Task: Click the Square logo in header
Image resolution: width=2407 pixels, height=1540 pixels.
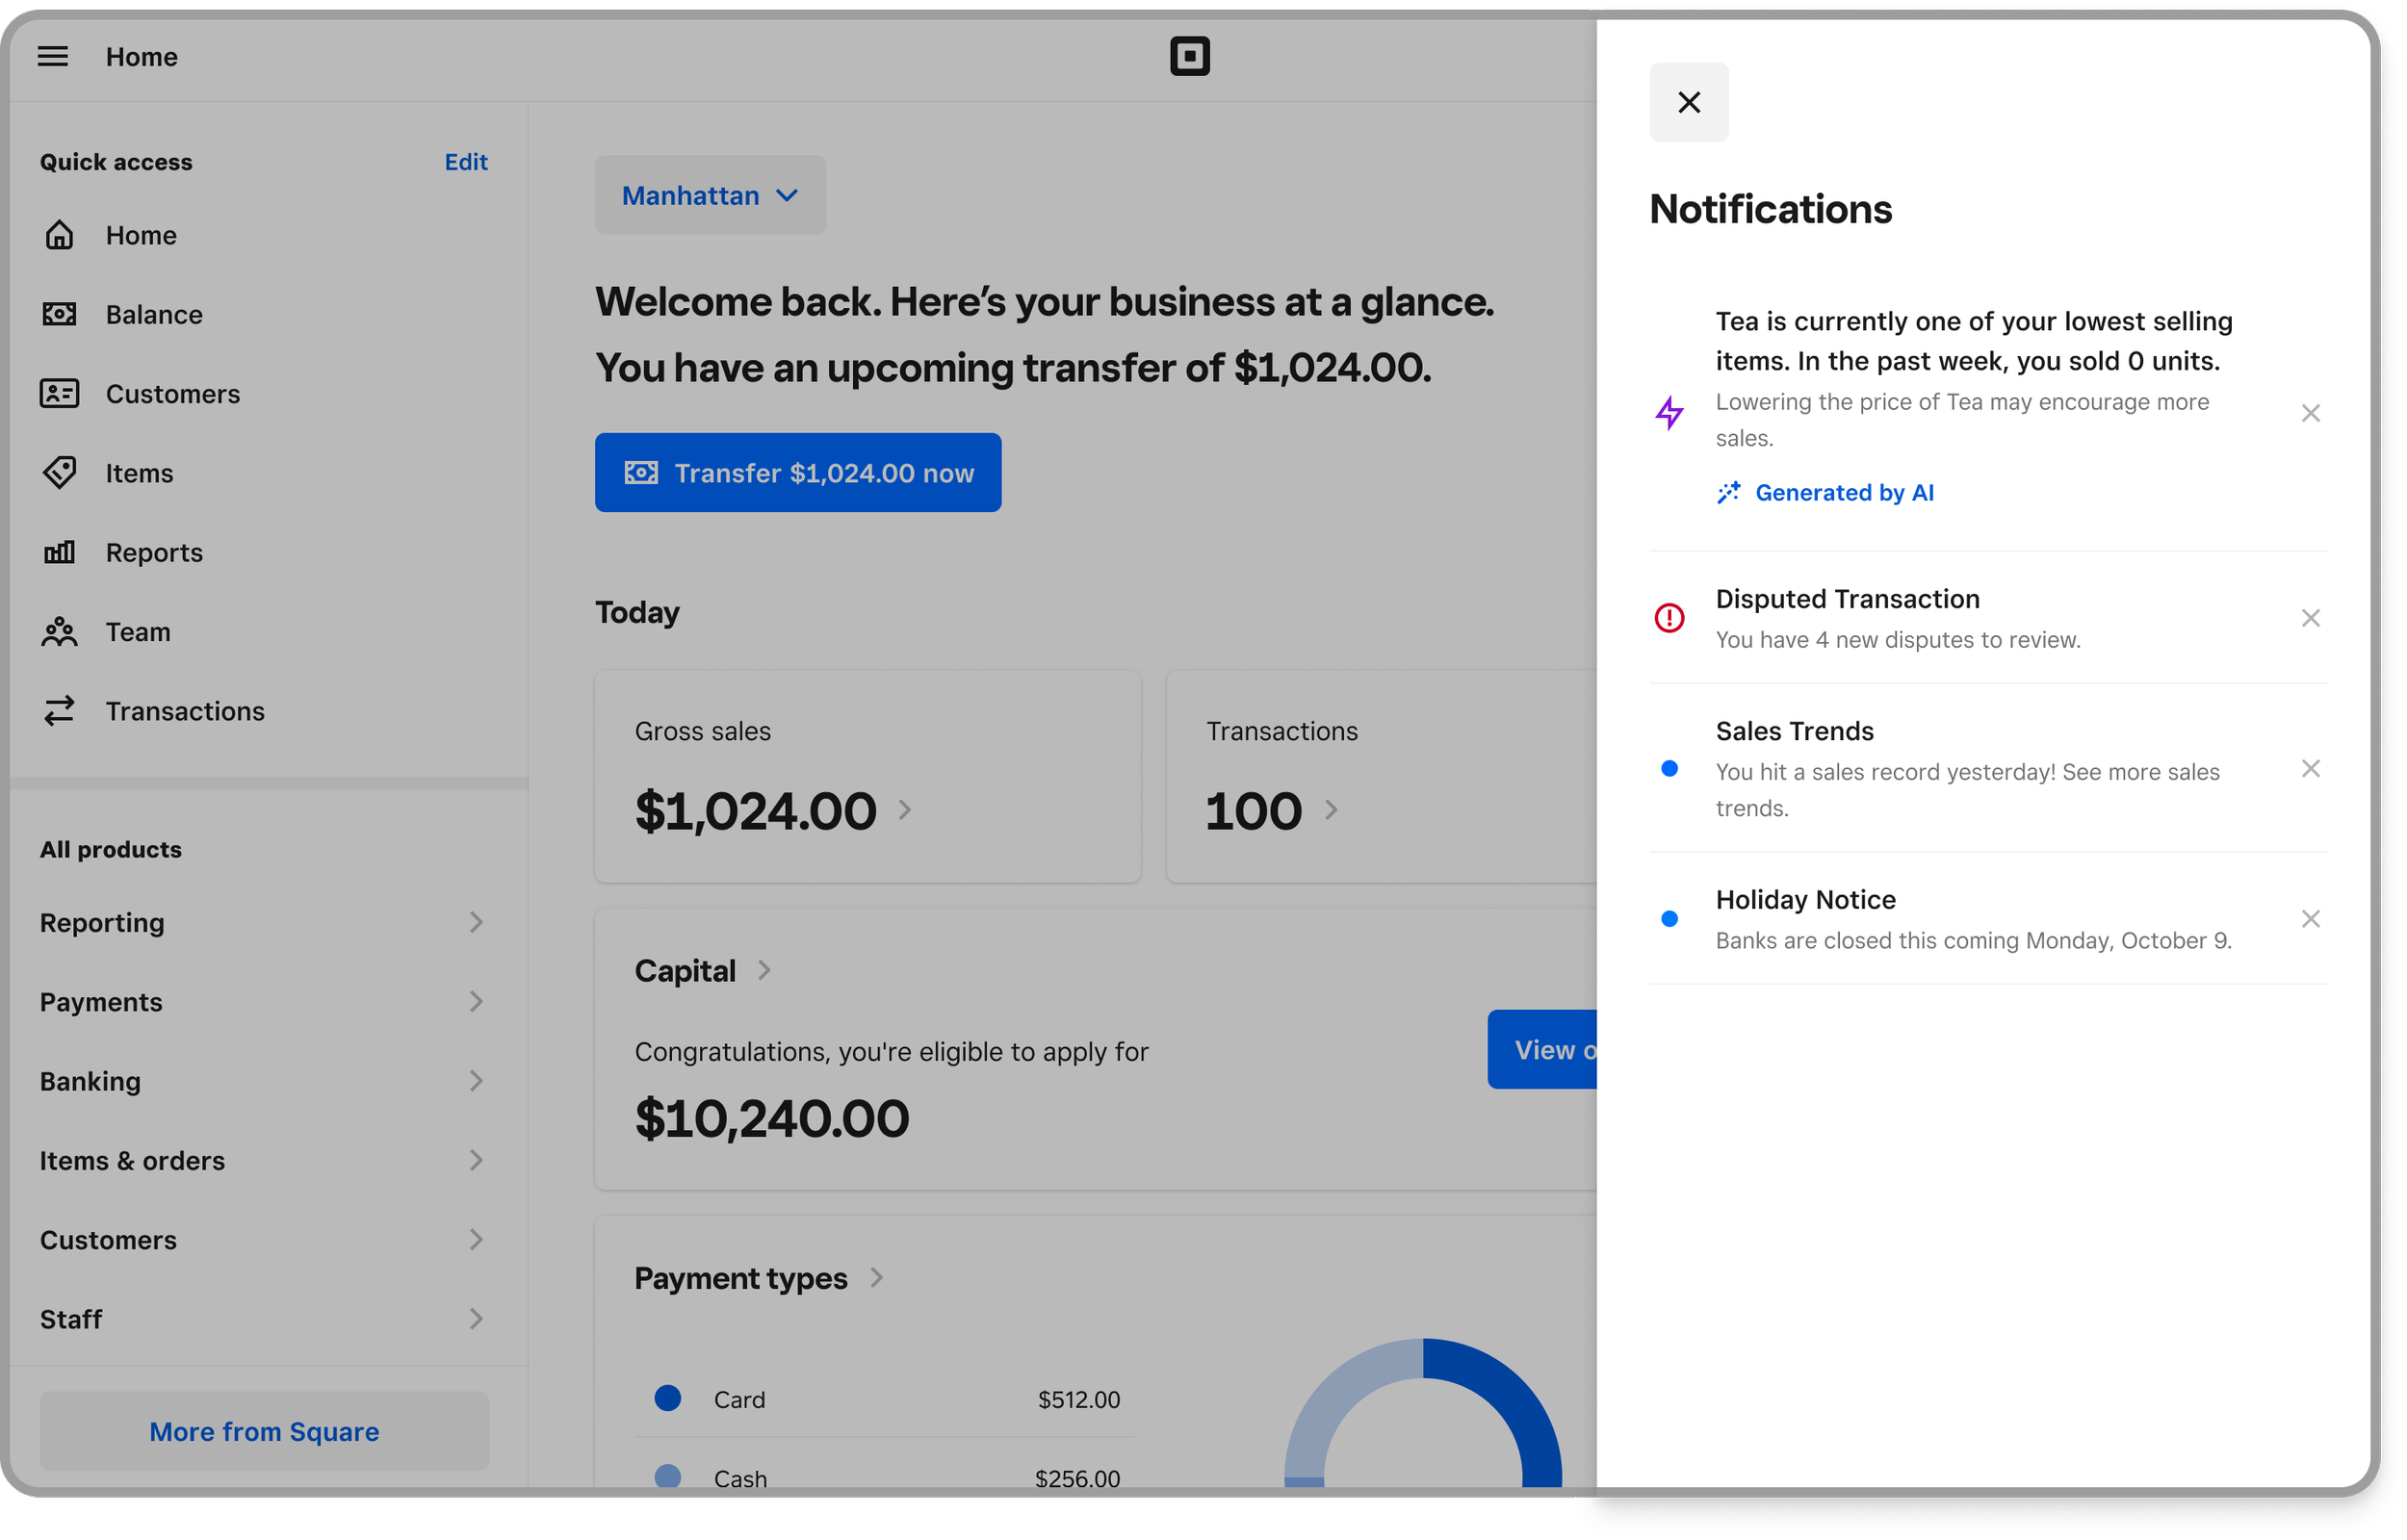Action: (x=1189, y=57)
